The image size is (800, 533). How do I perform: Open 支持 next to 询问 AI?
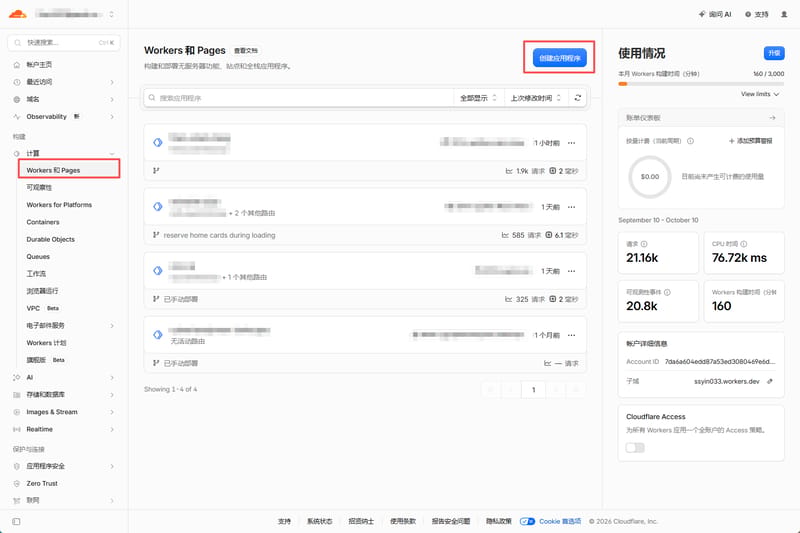click(756, 14)
